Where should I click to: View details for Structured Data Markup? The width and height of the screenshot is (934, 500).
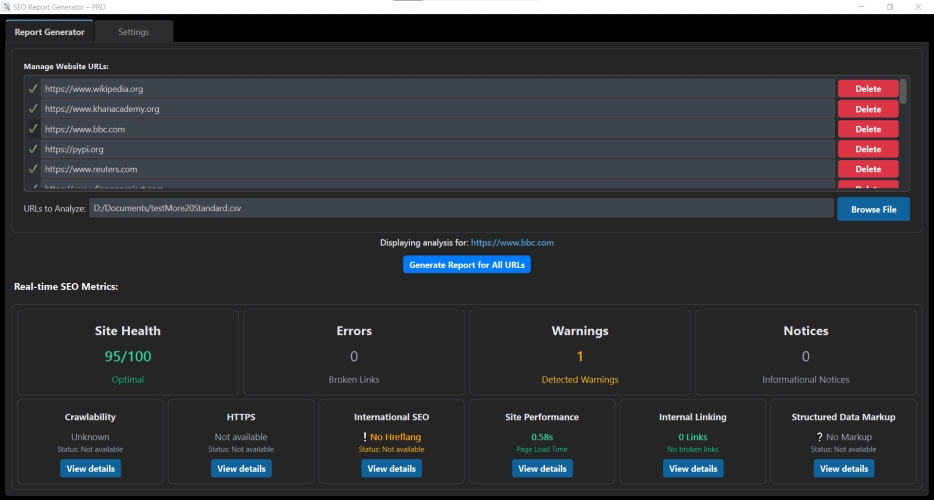[843, 468]
